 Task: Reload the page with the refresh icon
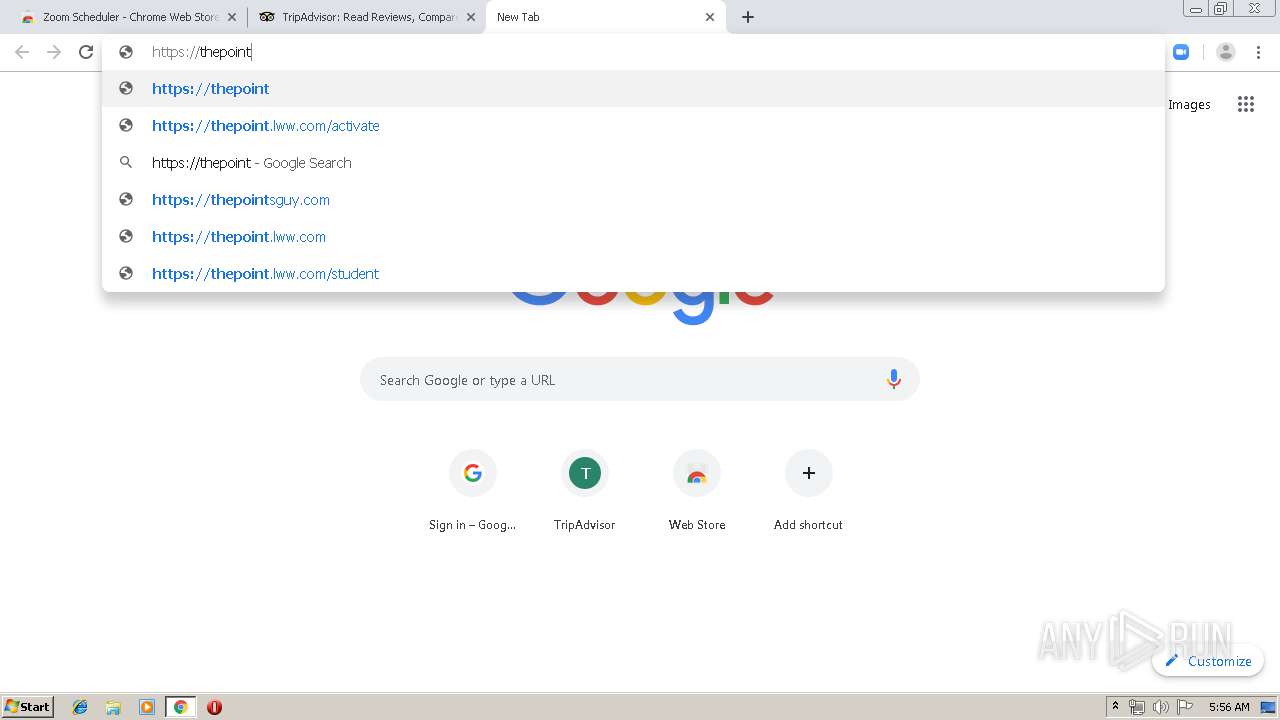click(86, 52)
